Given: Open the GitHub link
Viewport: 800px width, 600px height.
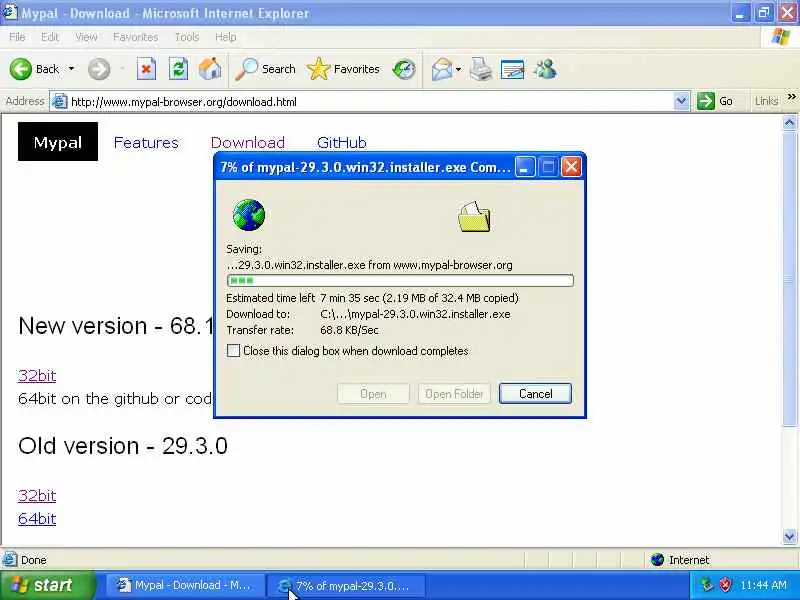Looking at the screenshot, I should 342,142.
